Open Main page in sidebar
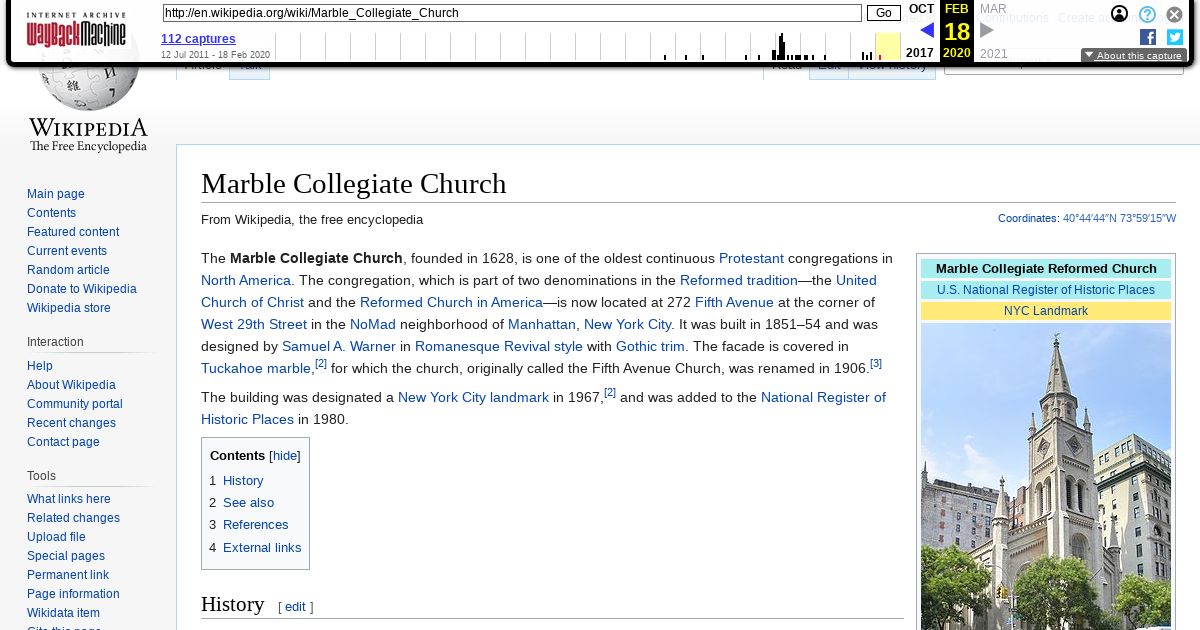Viewport: 1200px width, 630px height. [56, 194]
